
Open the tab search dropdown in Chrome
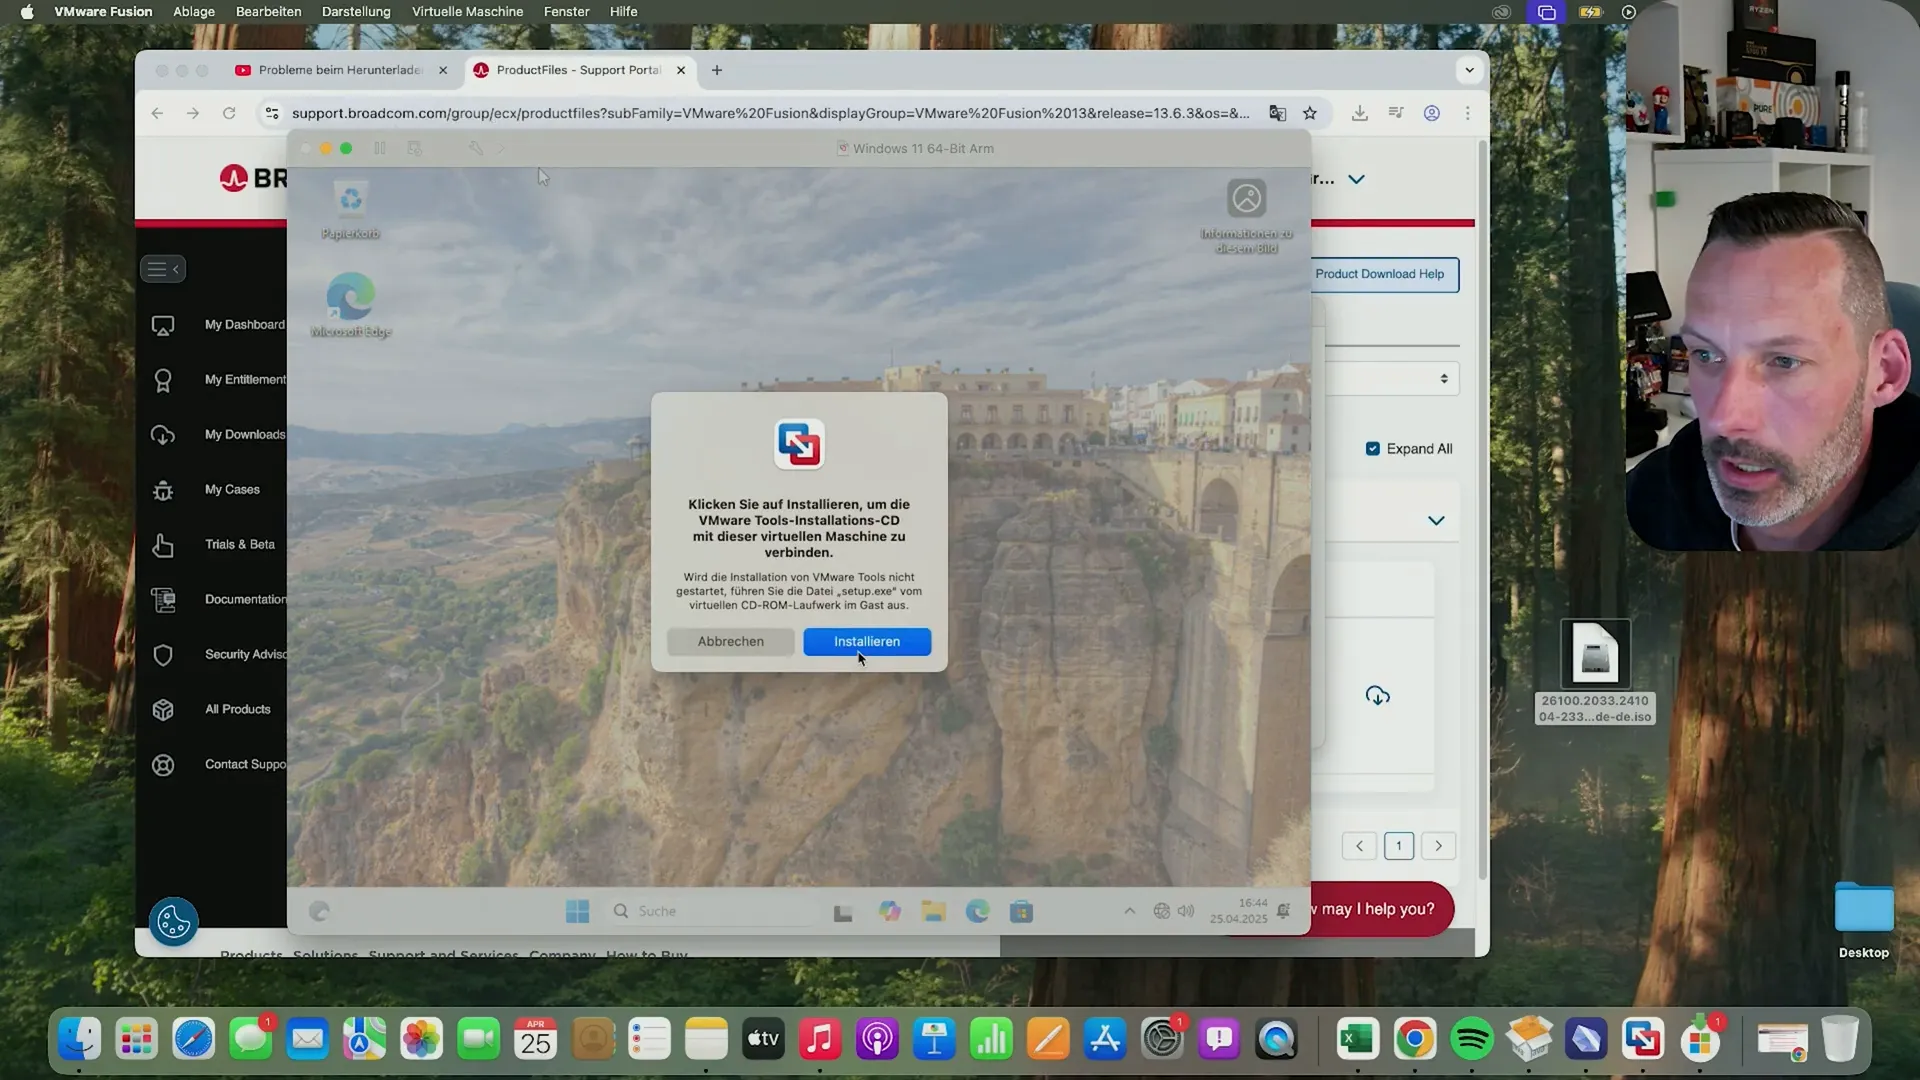click(x=1469, y=70)
